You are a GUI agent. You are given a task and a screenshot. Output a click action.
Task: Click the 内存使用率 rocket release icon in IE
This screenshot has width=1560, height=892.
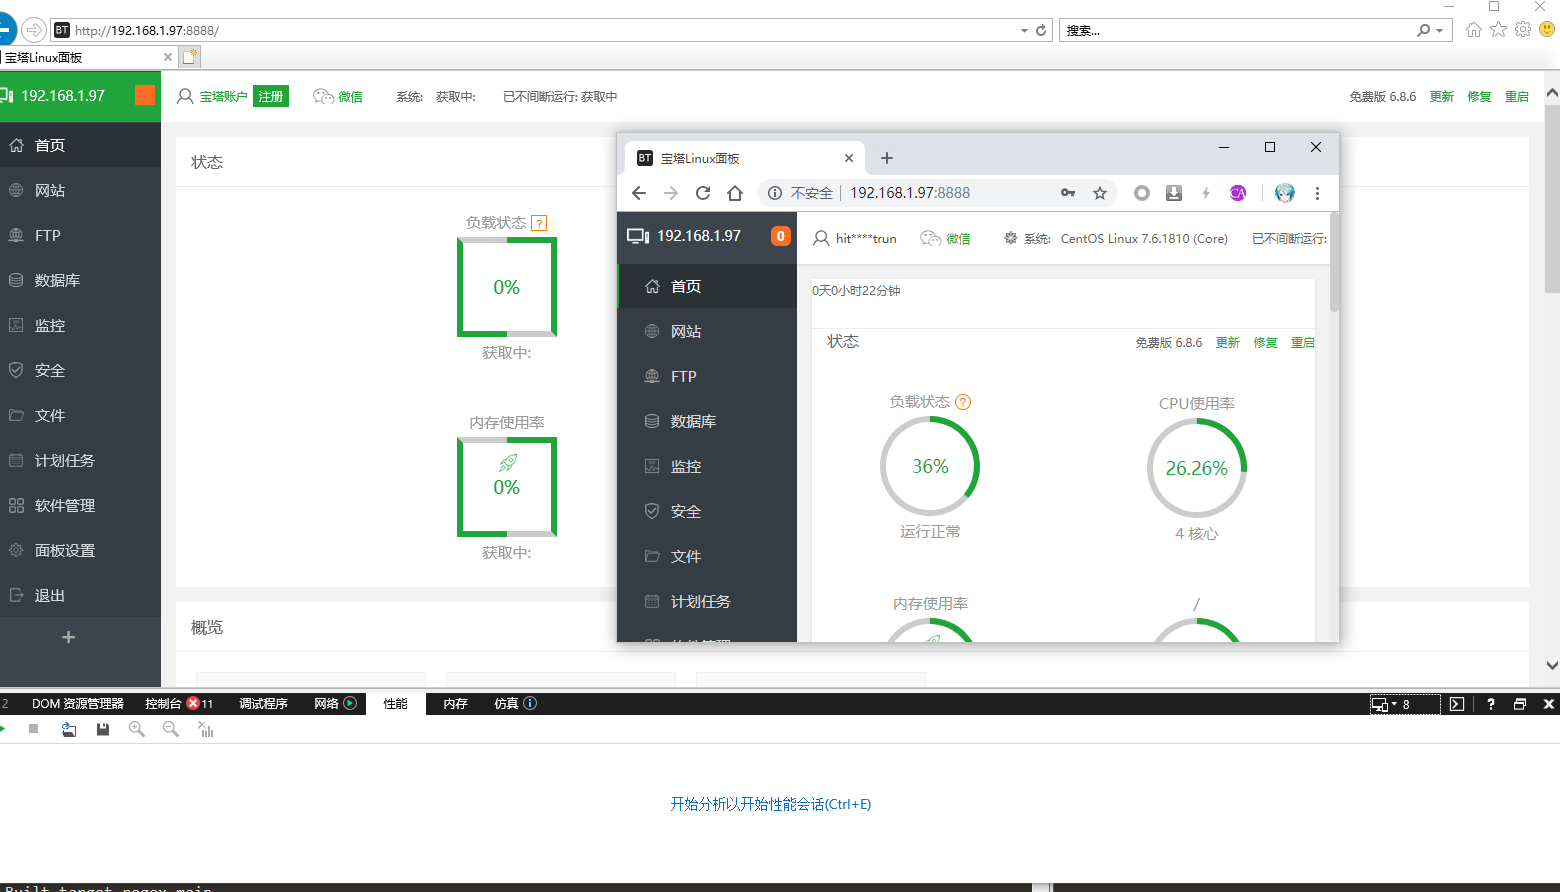(508, 463)
